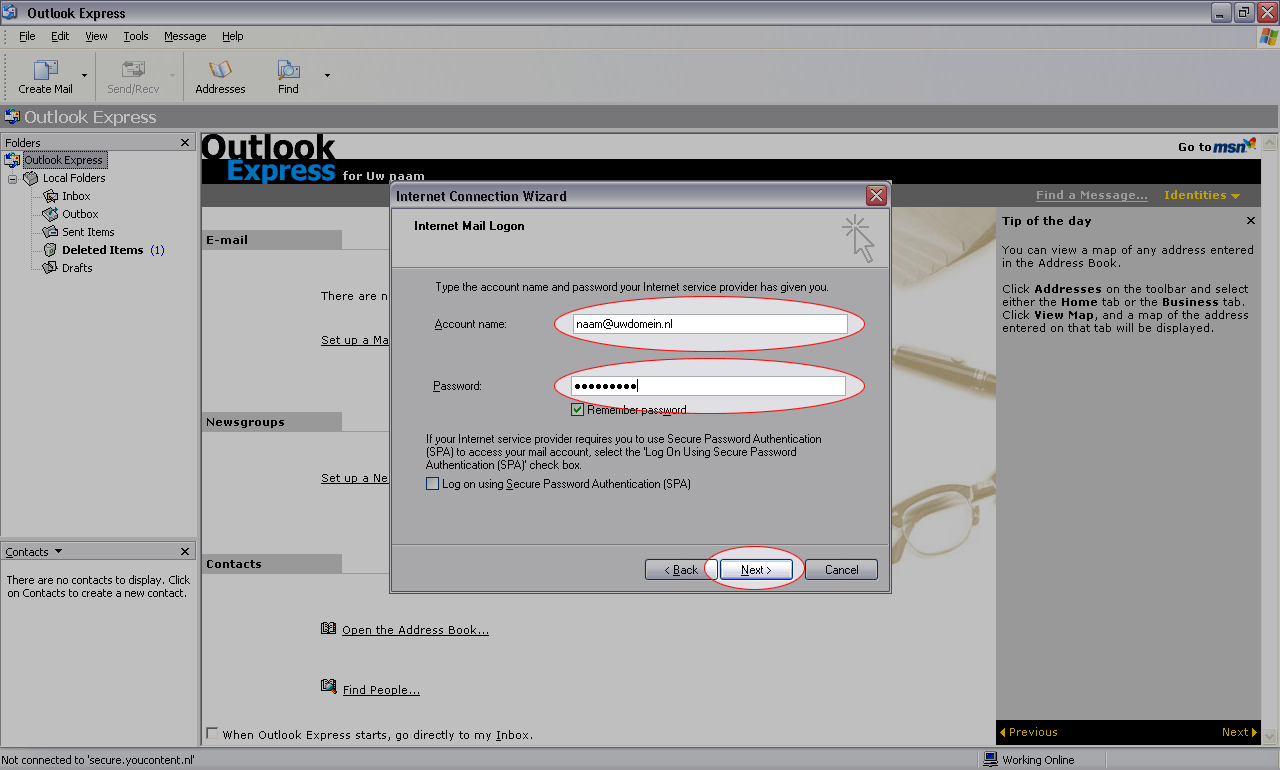
Task: Collapse the Local Folders tree node
Action: click(x=13, y=178)
